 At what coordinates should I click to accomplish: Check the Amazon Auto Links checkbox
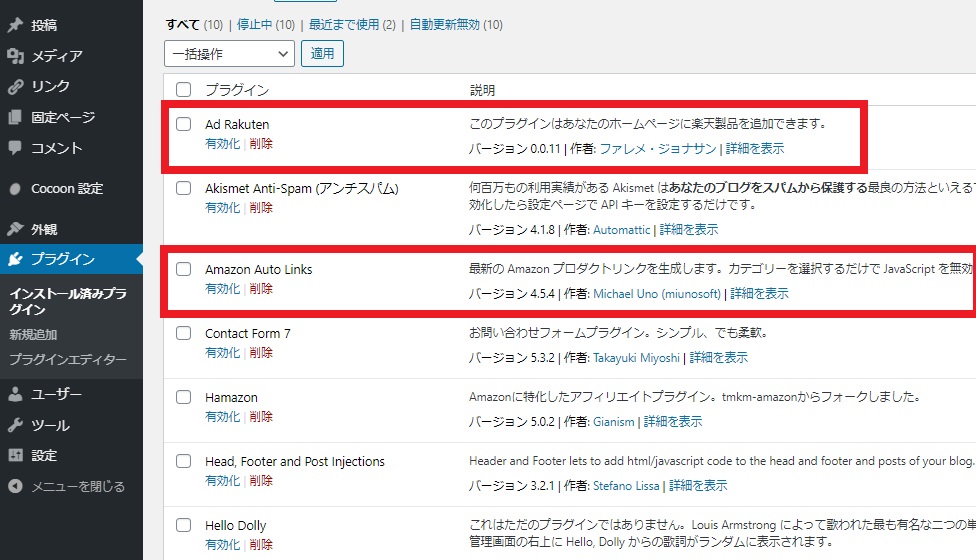point(184,269)
